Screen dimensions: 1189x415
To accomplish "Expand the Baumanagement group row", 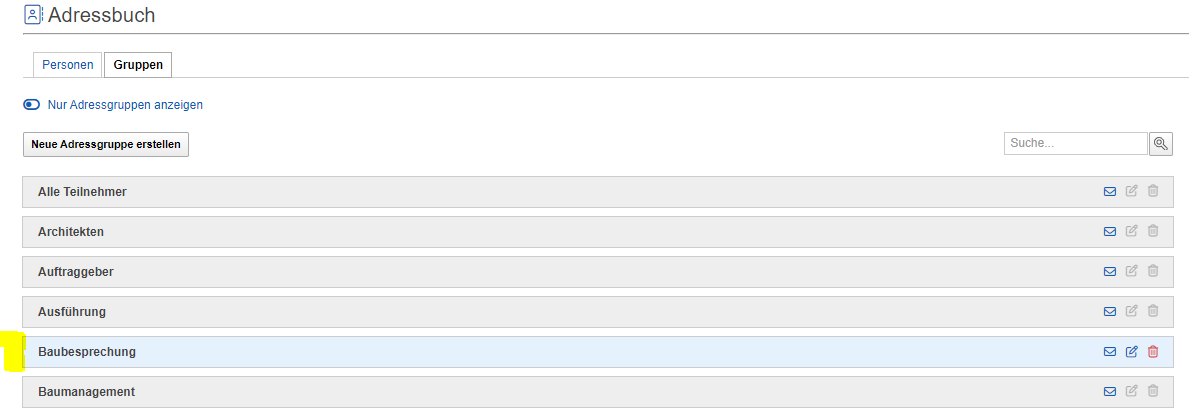I will [86, 392].
